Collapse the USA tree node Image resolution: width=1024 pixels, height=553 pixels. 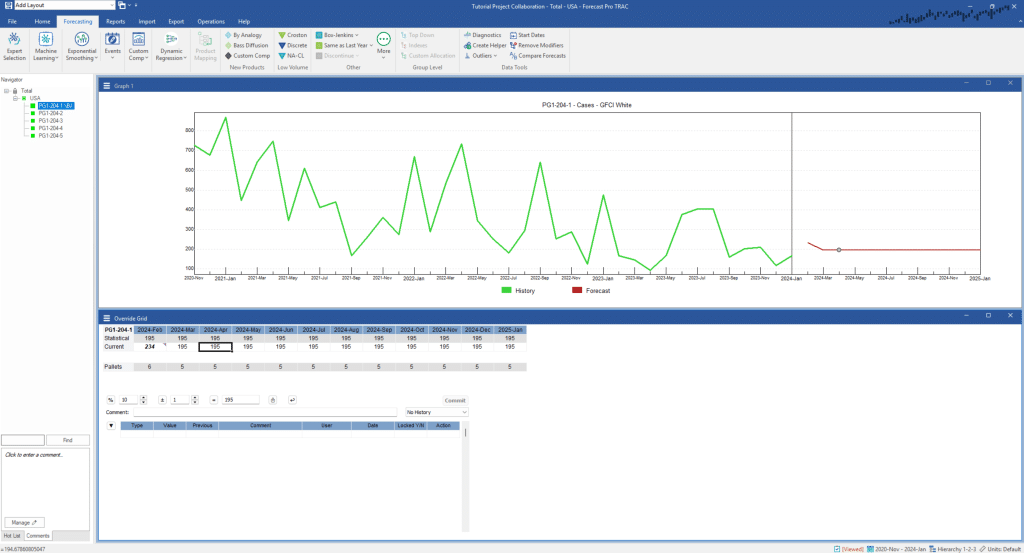[x=15, y=98]
